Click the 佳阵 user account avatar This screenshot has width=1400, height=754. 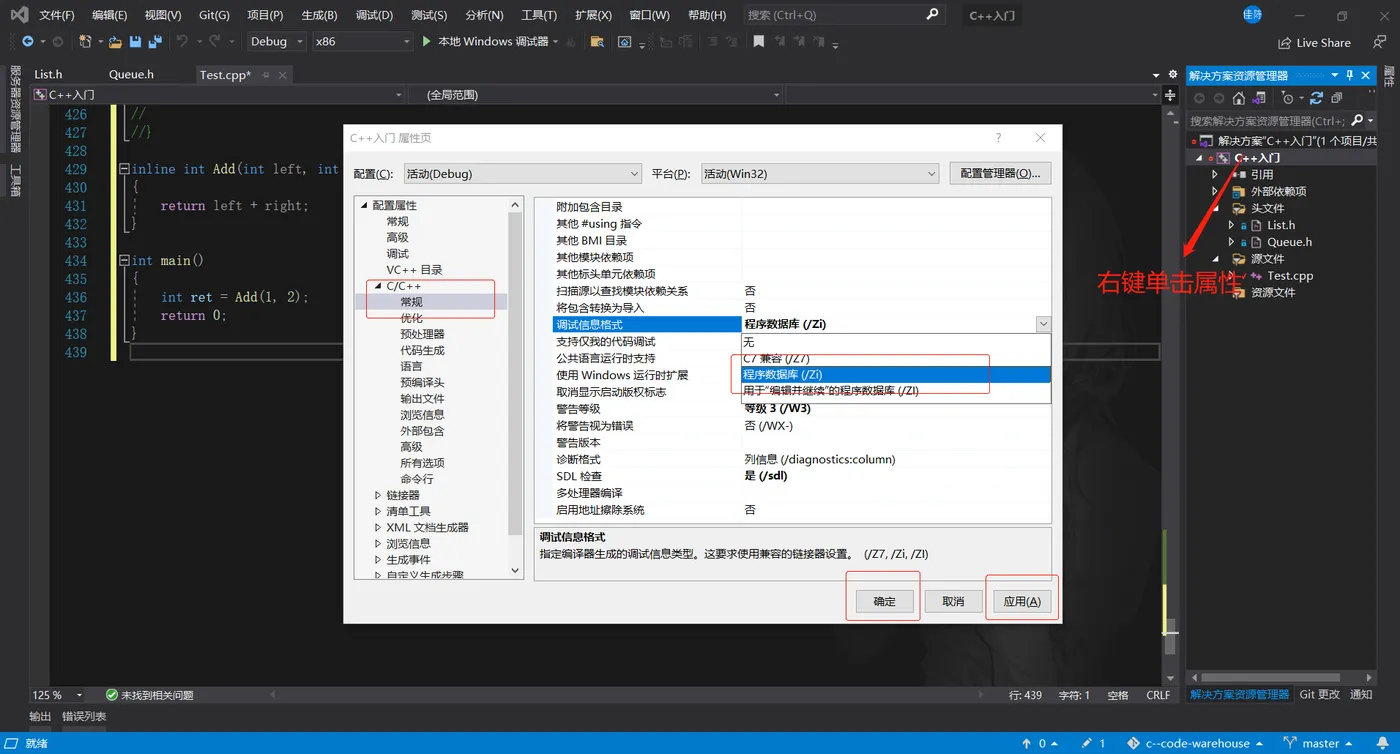click(x=1252, y=15)
